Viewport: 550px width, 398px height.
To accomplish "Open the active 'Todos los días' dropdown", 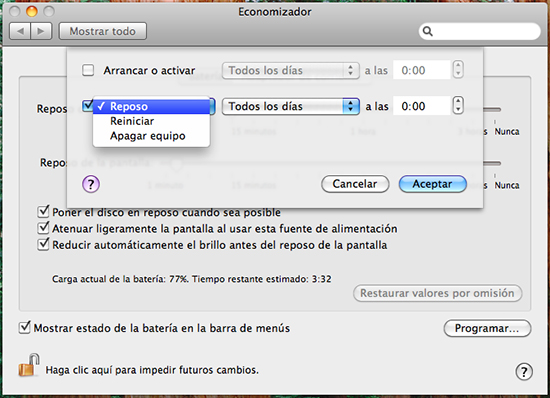I will (x=290, y=106).
